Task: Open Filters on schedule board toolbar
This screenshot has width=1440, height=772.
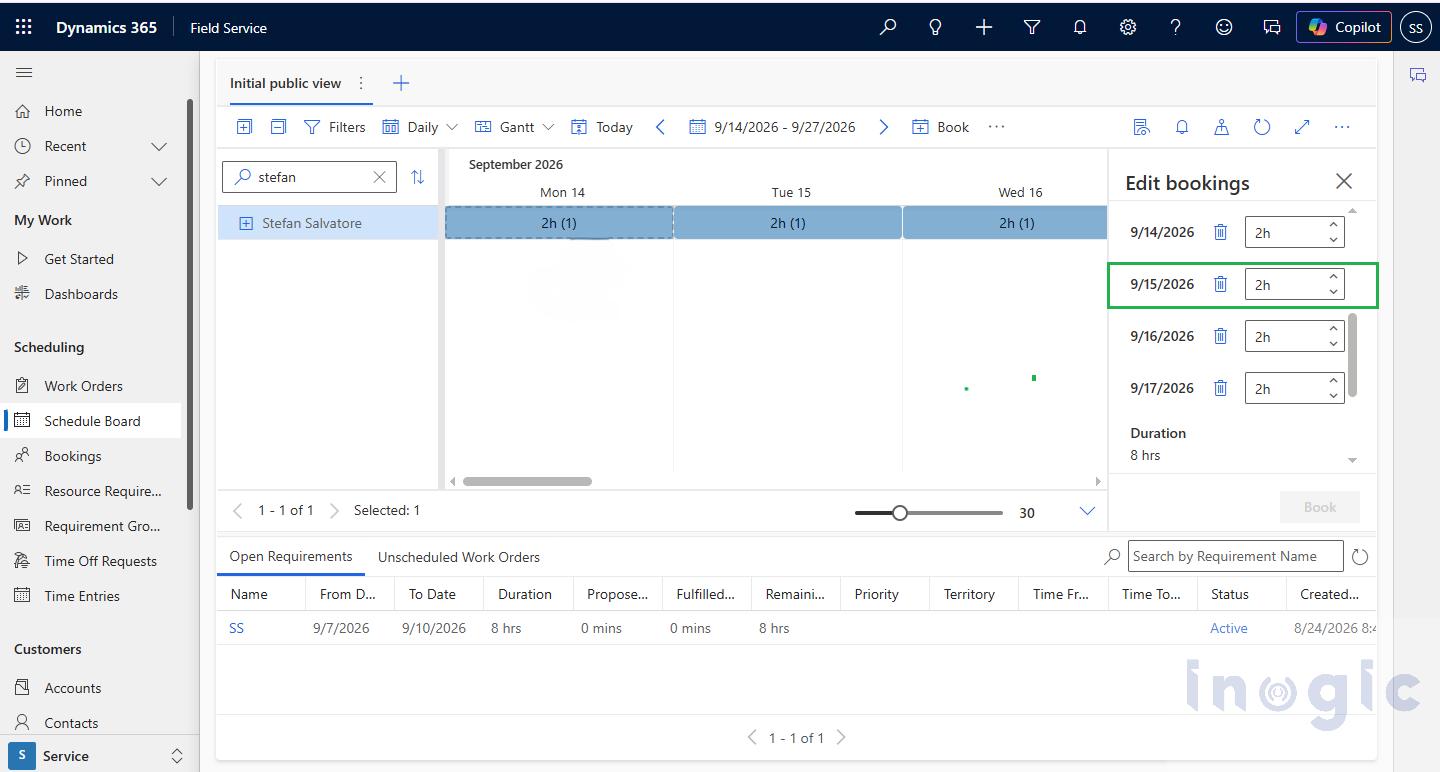Action: click(335, 127)
